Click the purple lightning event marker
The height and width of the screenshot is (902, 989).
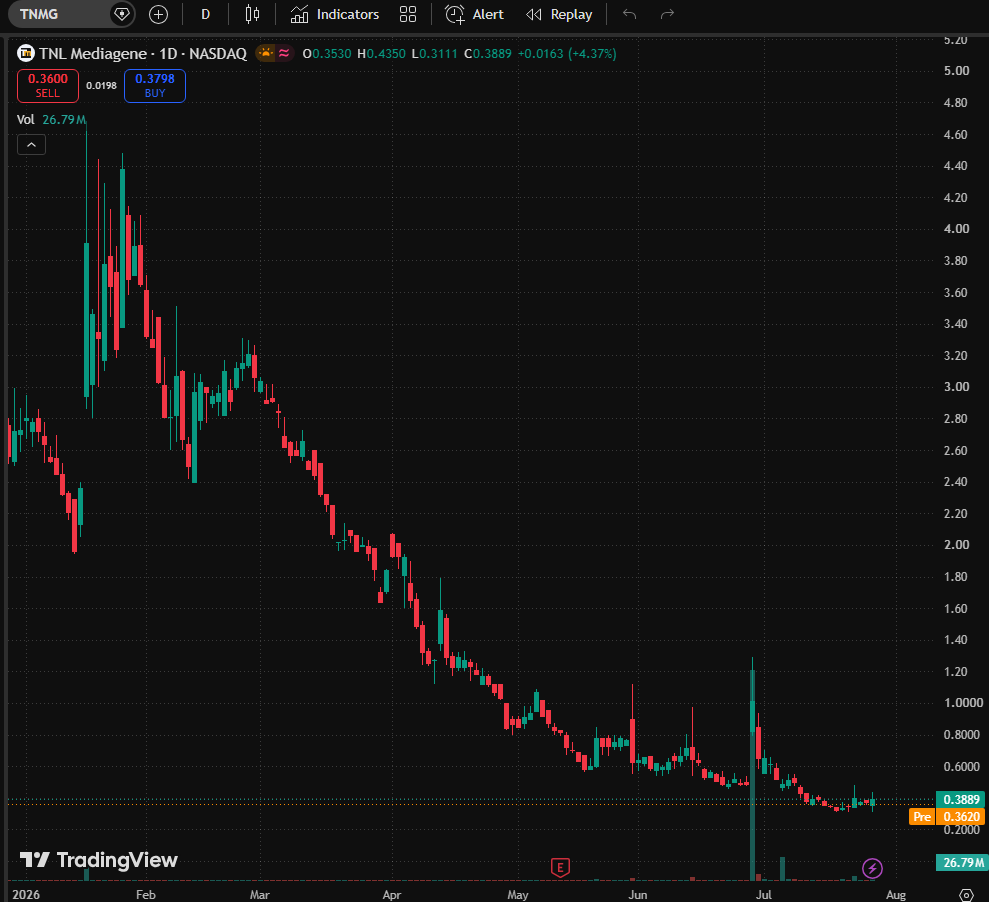click(872, 869)
